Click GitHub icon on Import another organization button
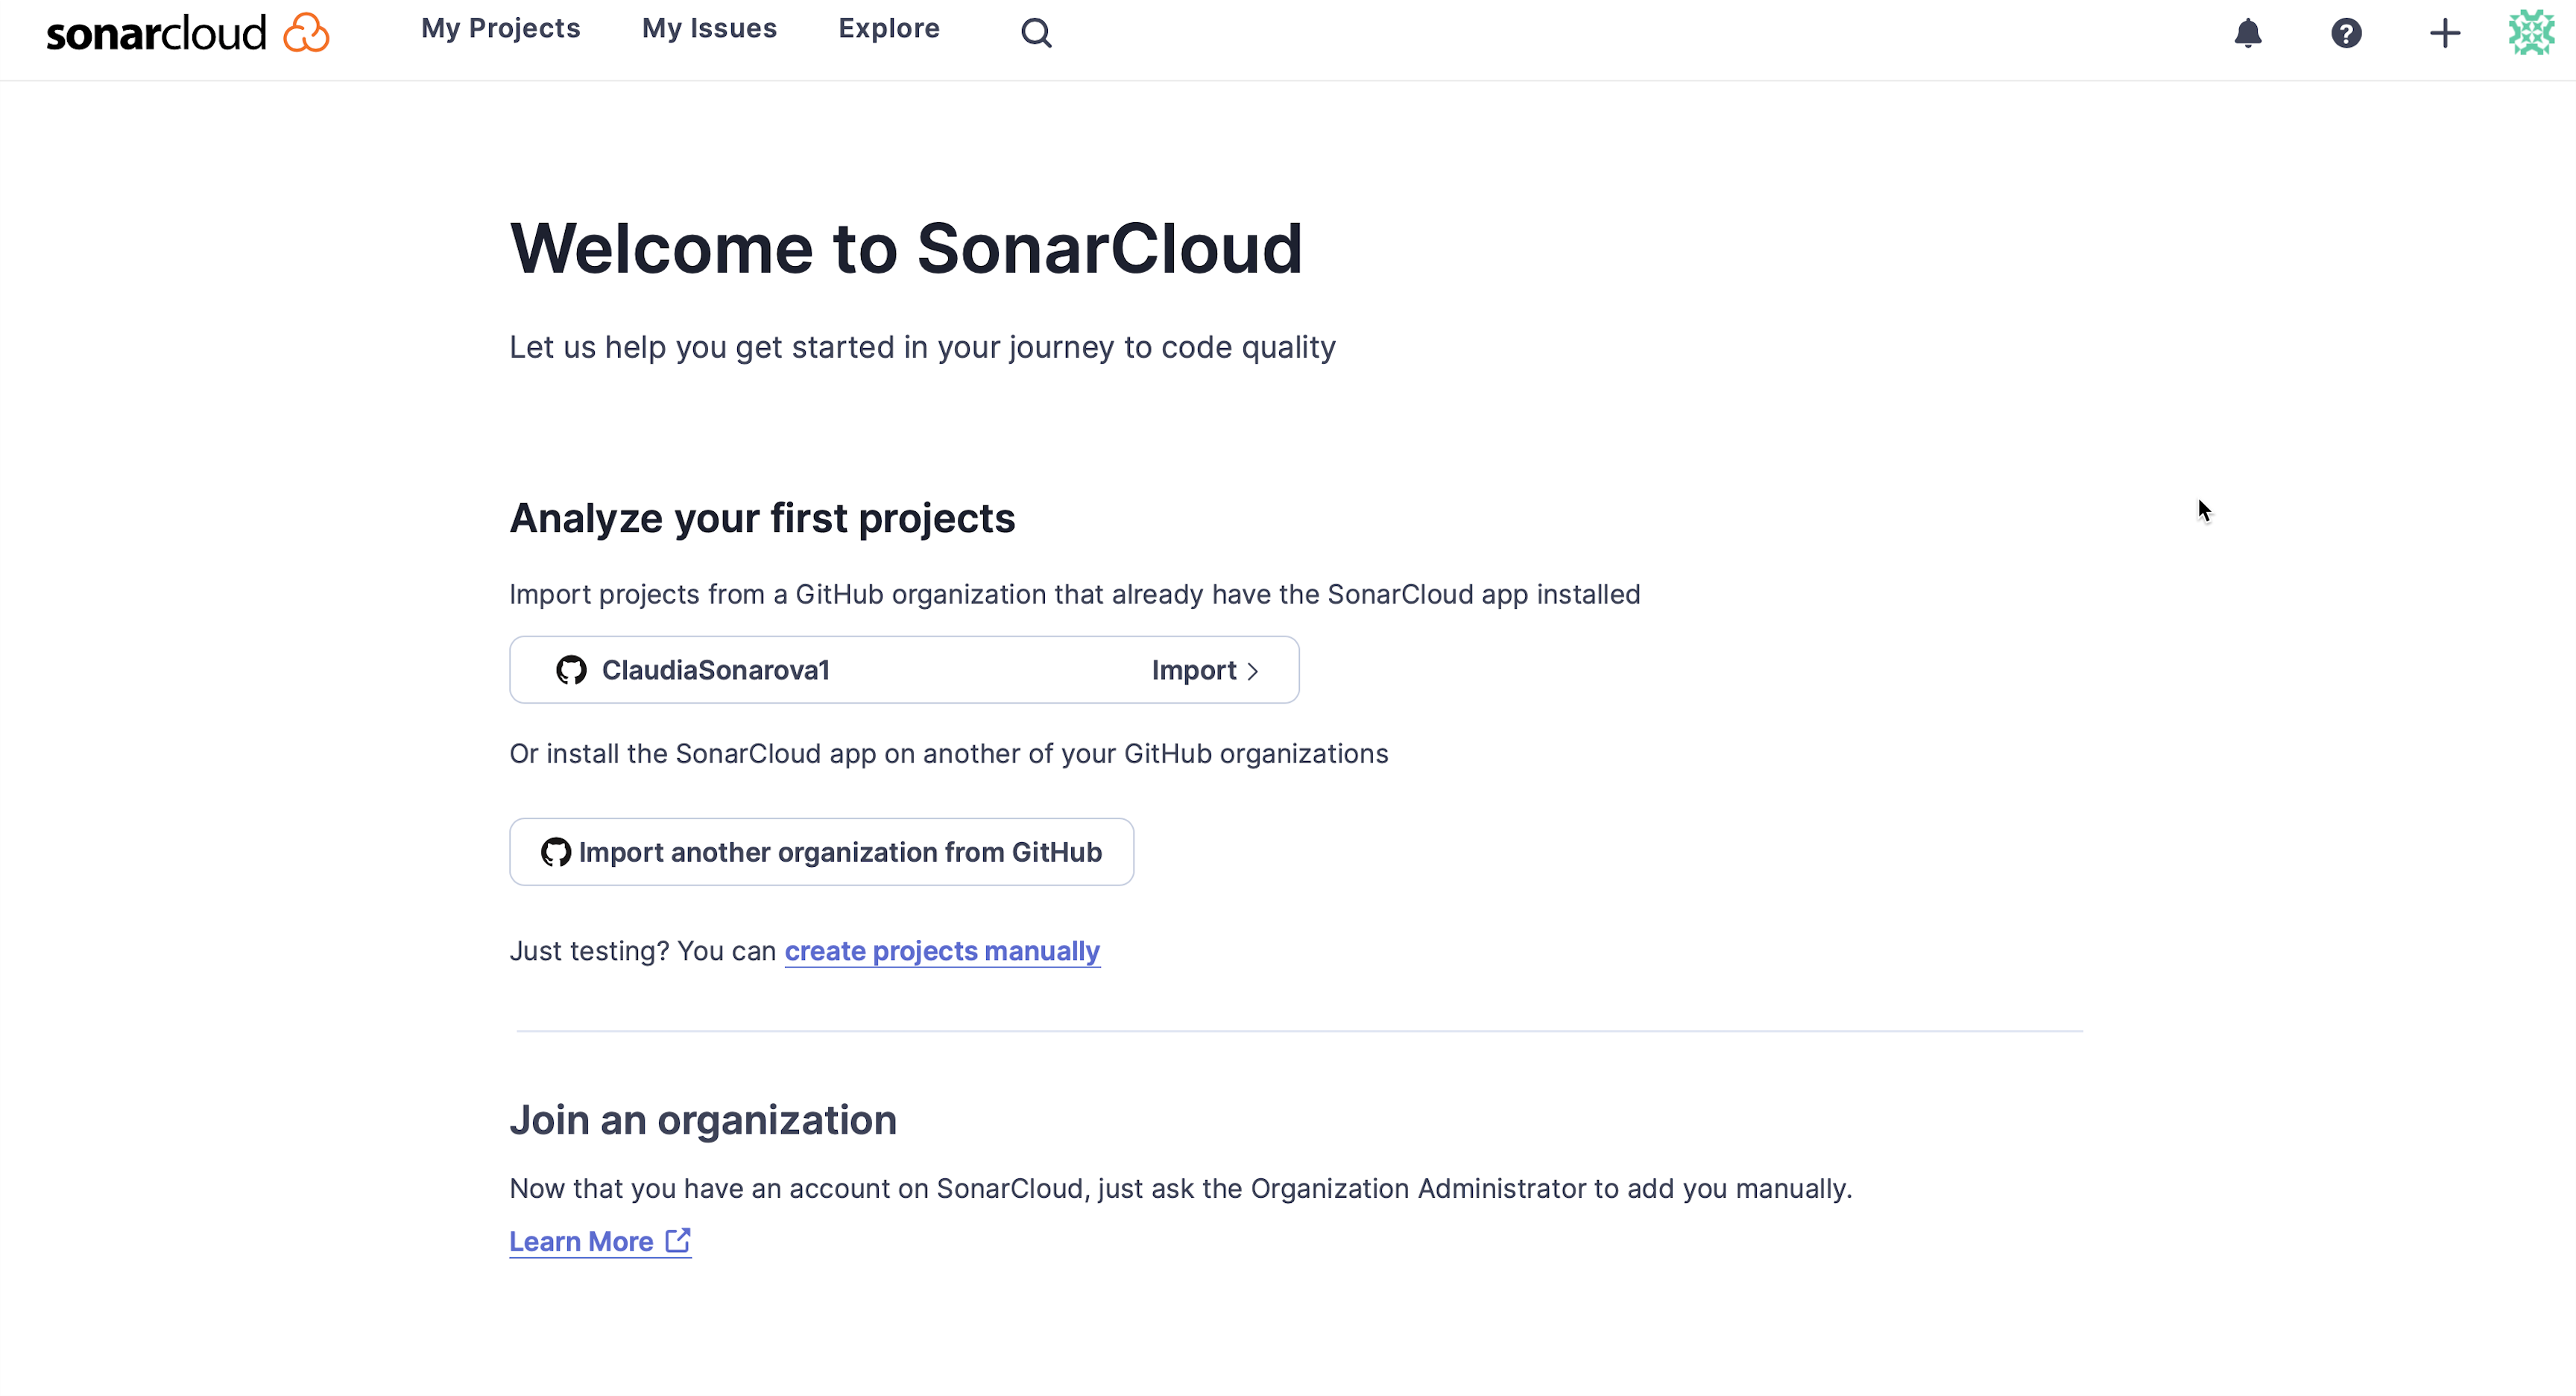 (x=556, y=852)
